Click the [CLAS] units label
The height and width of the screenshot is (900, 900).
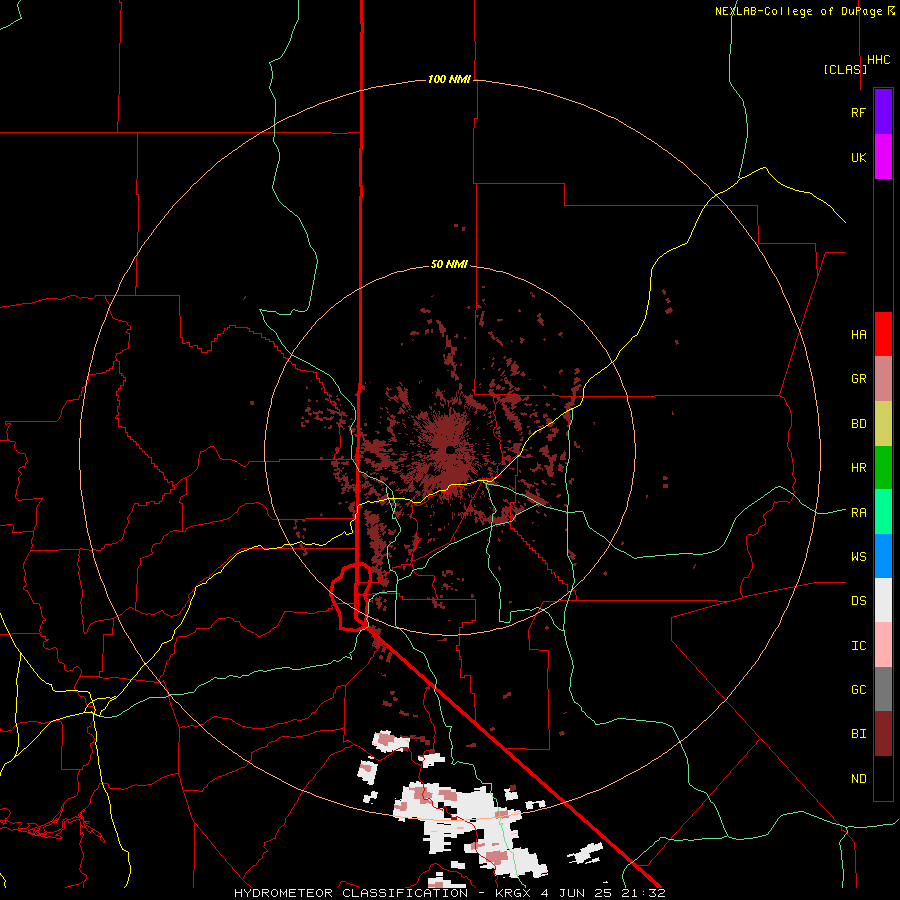845,69
